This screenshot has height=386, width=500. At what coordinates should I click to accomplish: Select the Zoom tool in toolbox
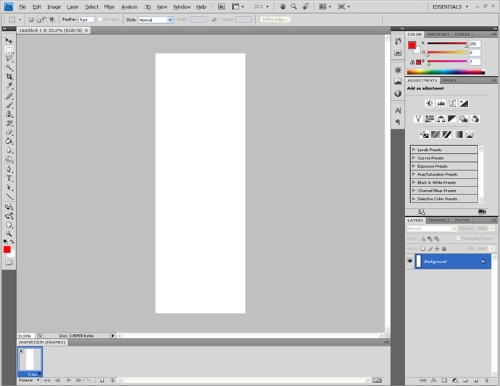point(9,234)
